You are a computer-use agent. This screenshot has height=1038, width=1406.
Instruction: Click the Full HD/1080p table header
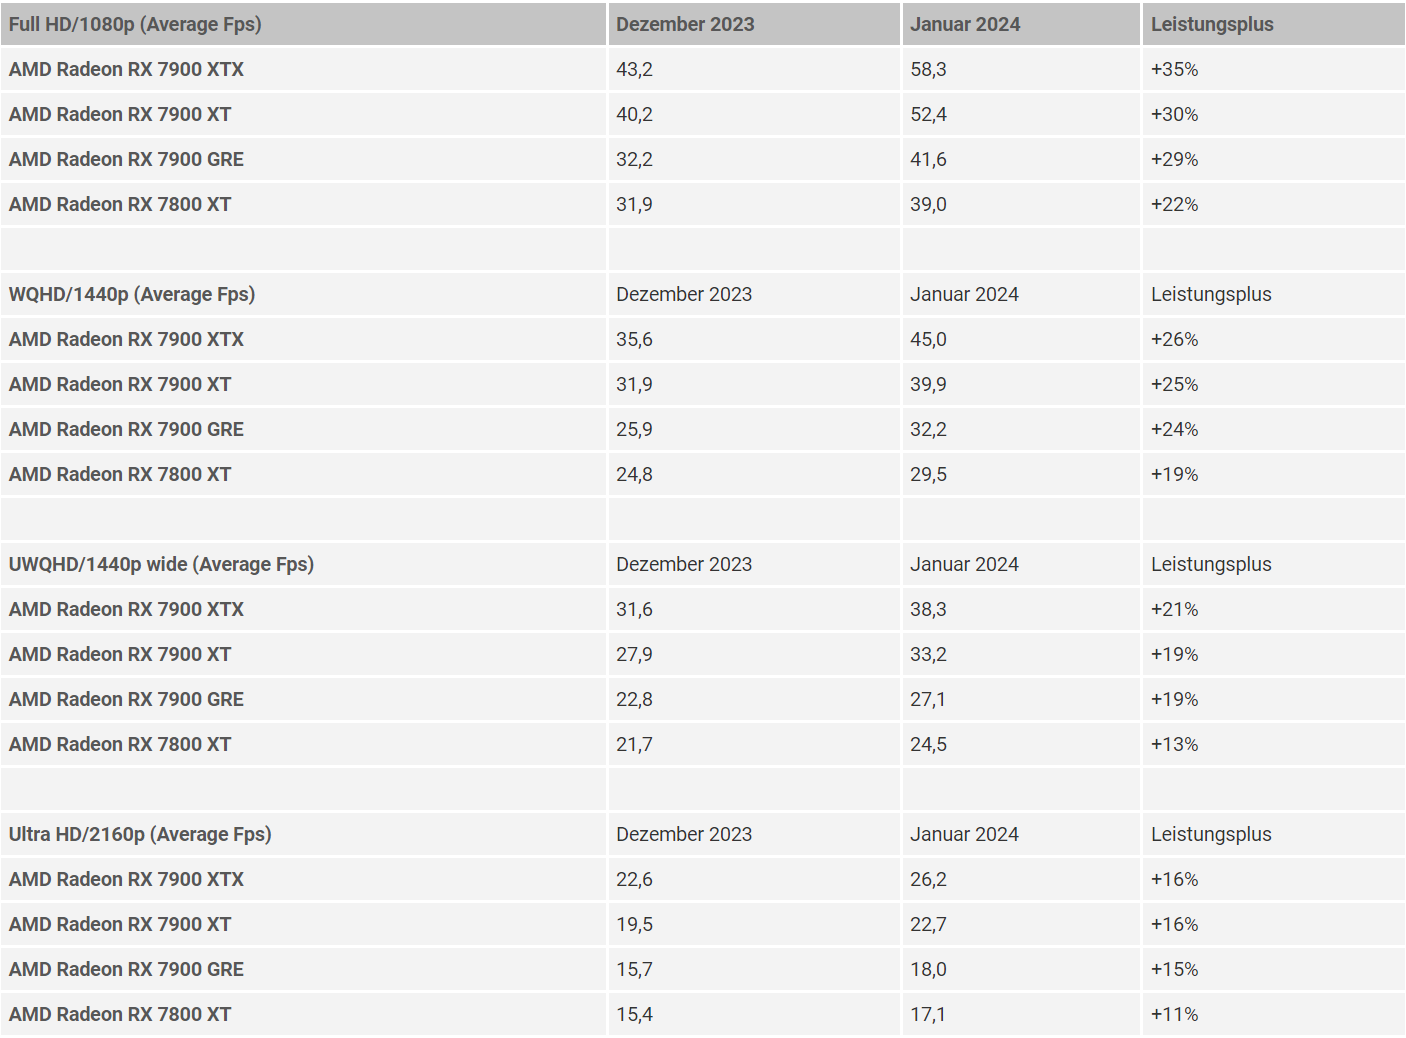pos(135,25)
